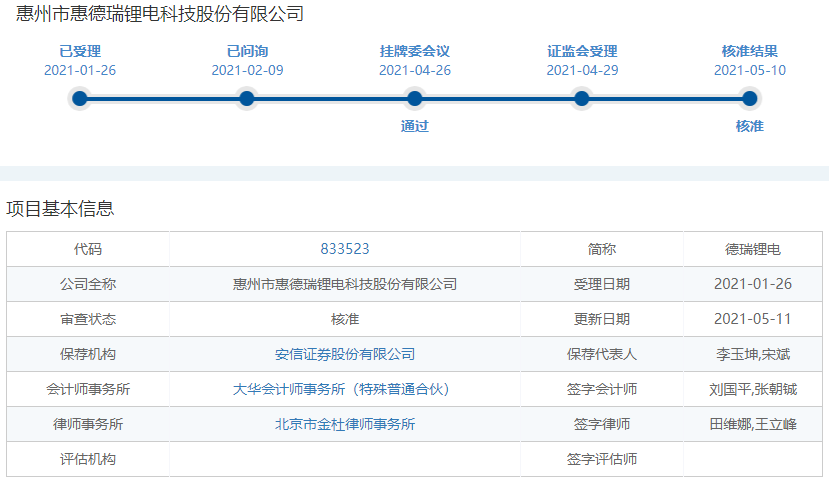Click the 通过 result under 挂牌委会议
Screen dimensions: 829x480
tap(414, 126)
